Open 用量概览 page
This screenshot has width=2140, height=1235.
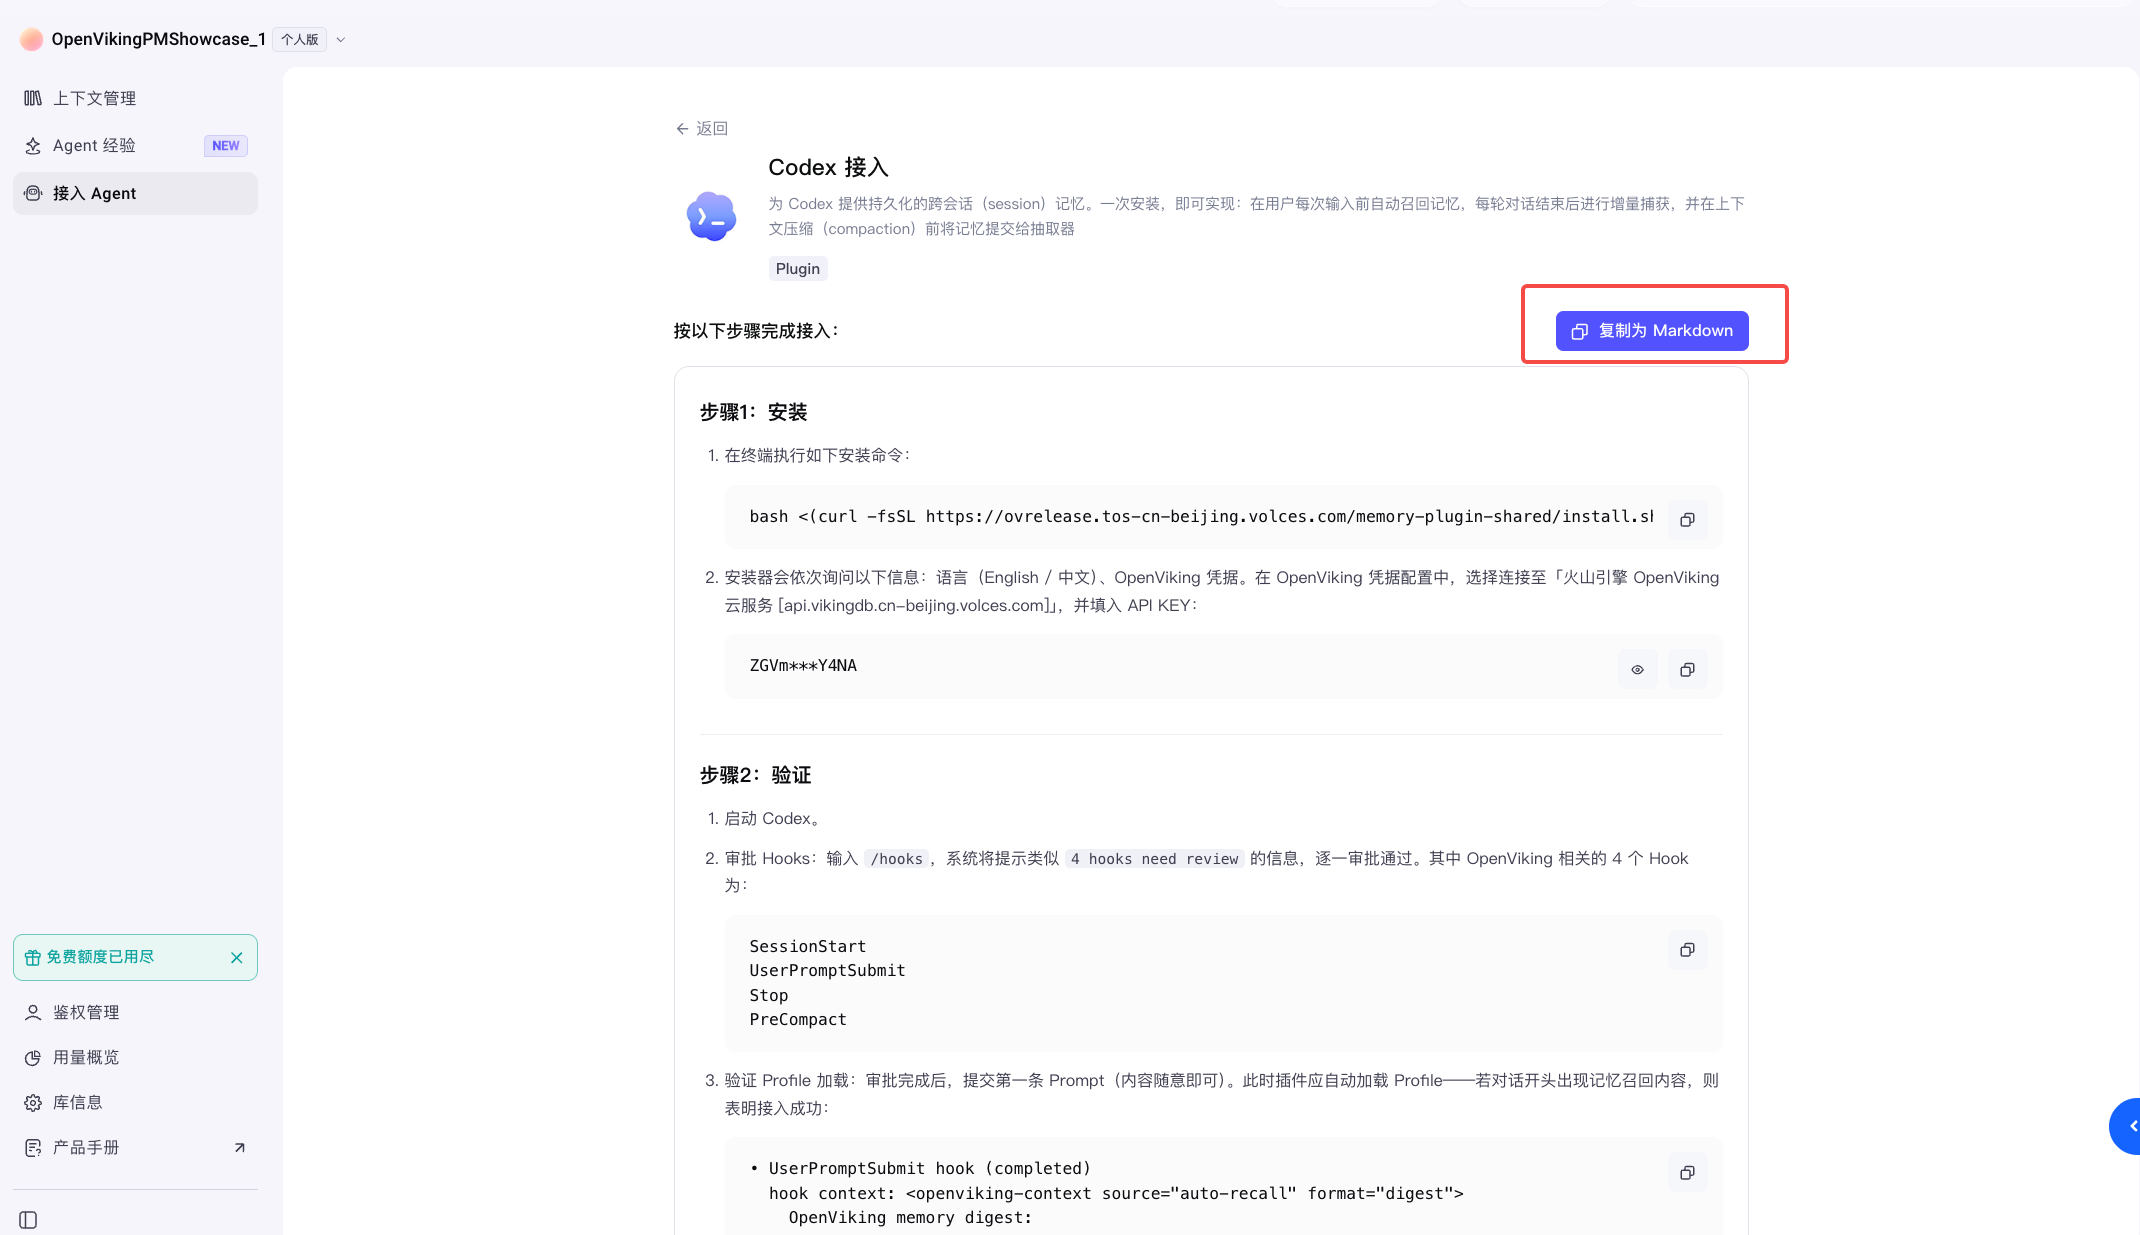coord(135,1057)
